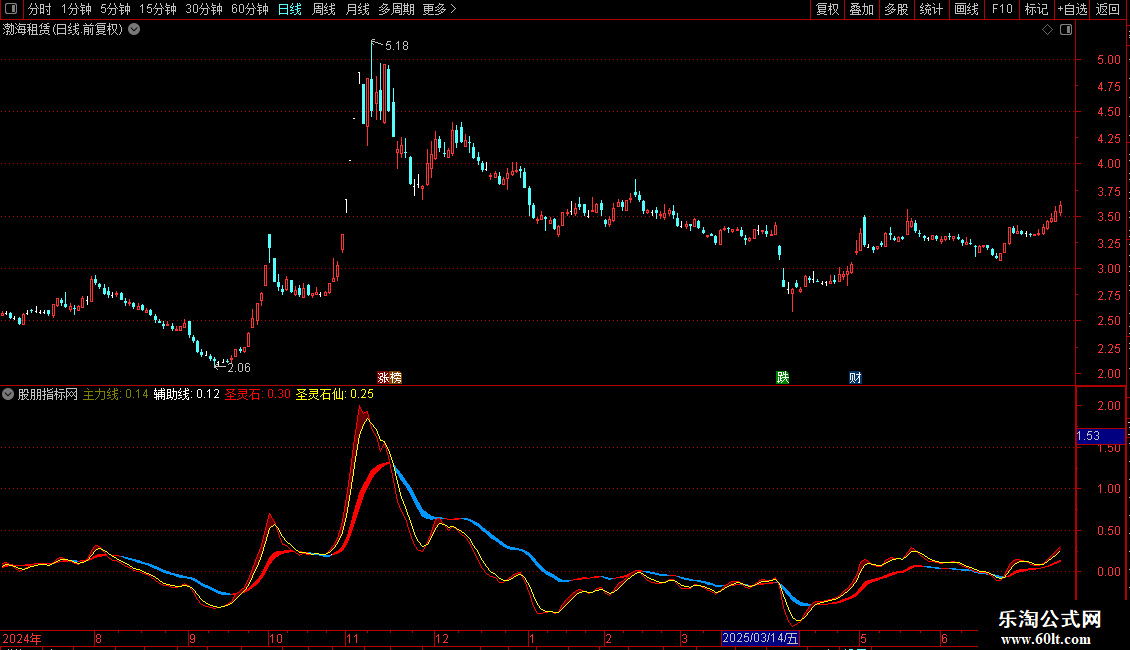Click the 5.18 high price label

396,46
